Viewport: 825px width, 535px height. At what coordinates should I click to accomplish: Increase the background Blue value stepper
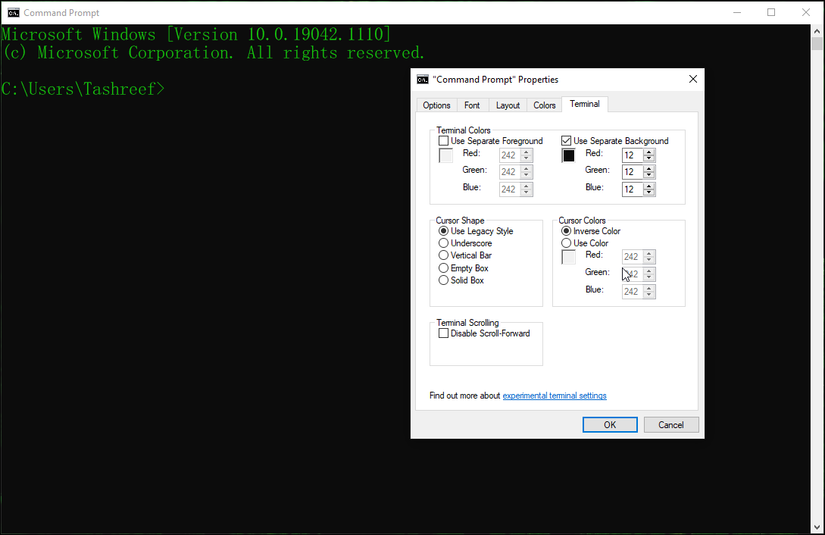[x=649, y=186]
